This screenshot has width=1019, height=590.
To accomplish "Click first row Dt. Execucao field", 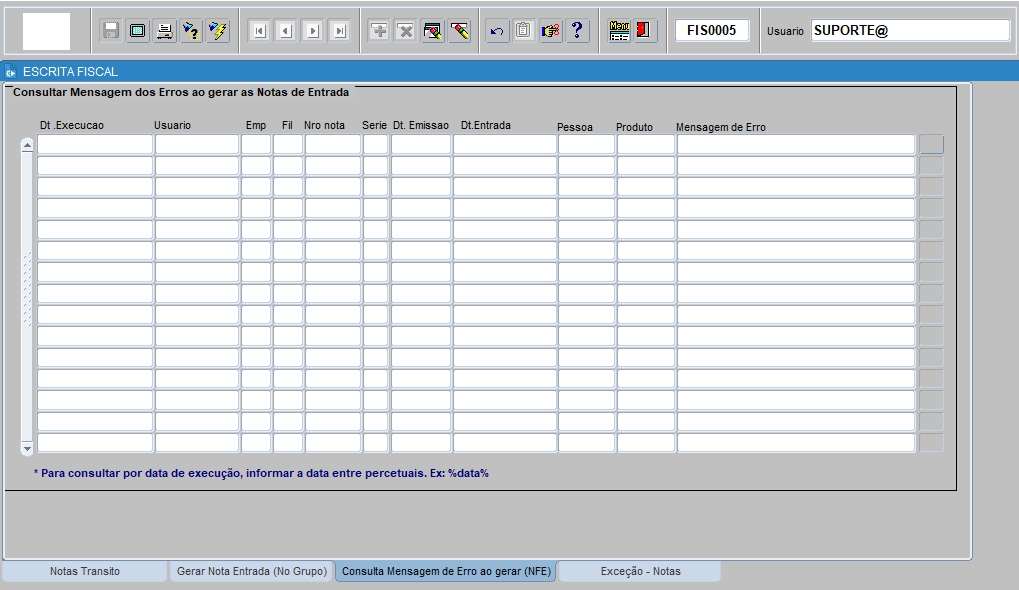I will 95,145.
